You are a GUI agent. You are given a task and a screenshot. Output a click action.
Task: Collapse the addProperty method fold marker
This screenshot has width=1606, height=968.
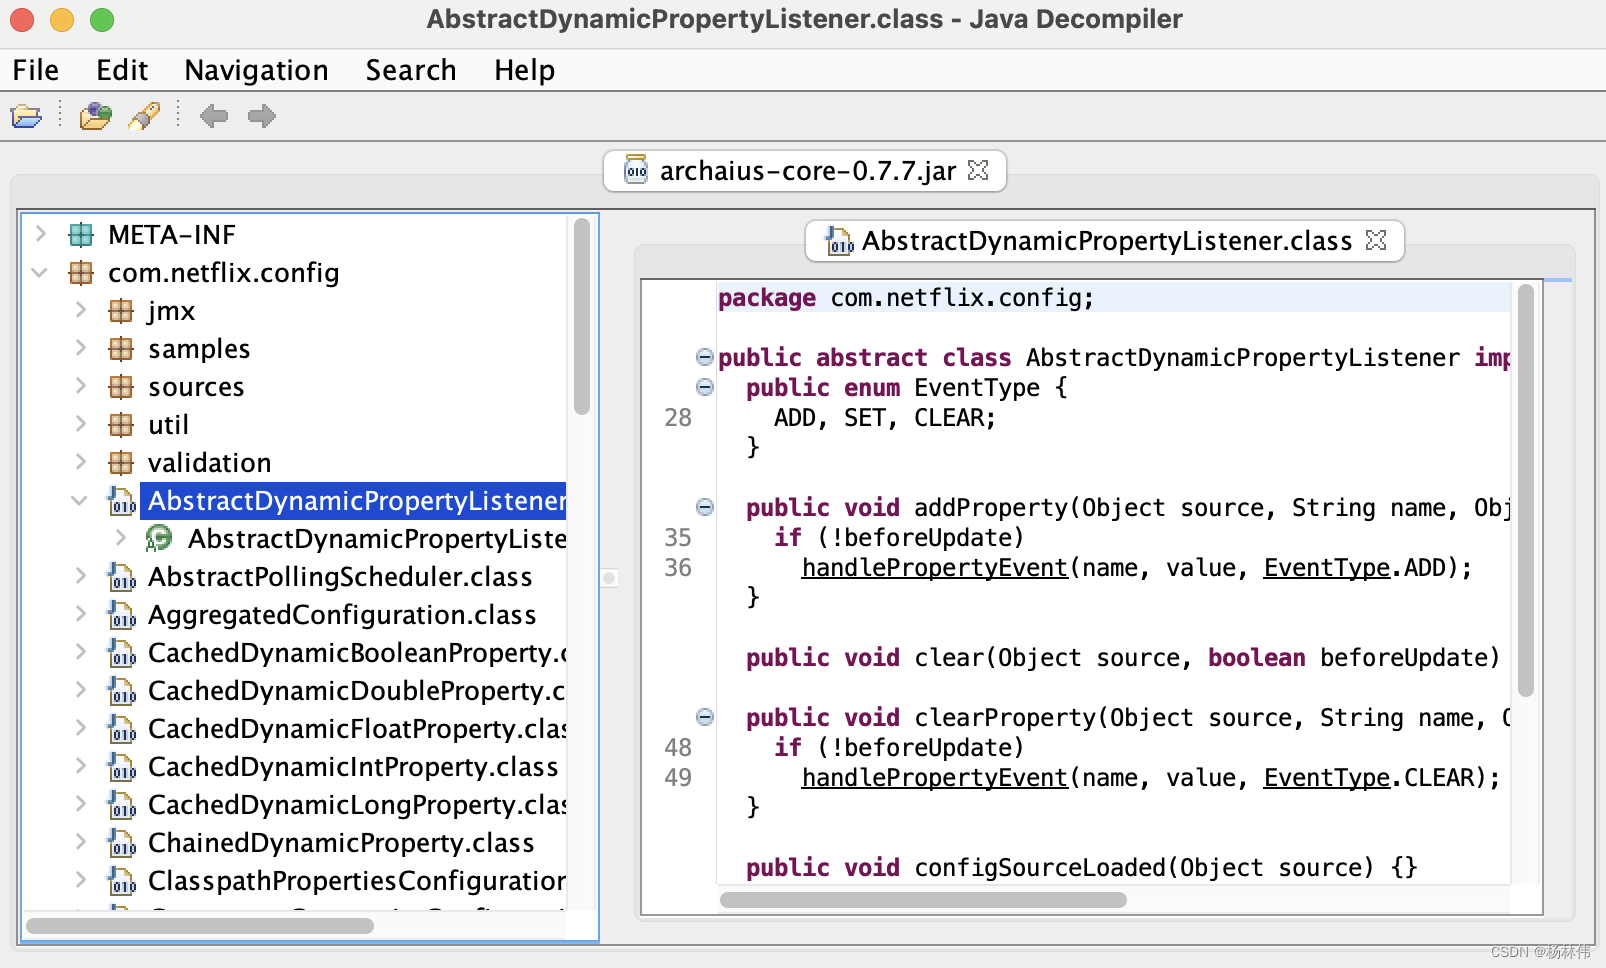[x=705, y=508]
